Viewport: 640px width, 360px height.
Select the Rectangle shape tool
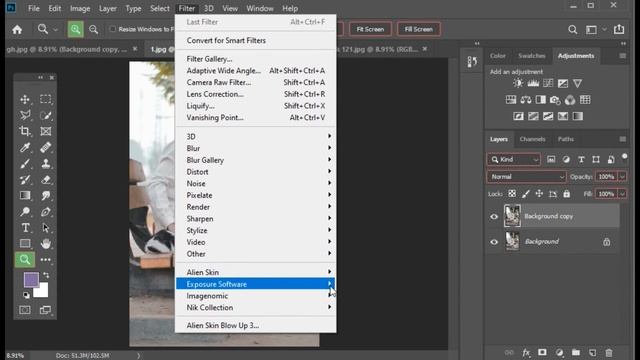pyautogui.click(x=25, y=244)
